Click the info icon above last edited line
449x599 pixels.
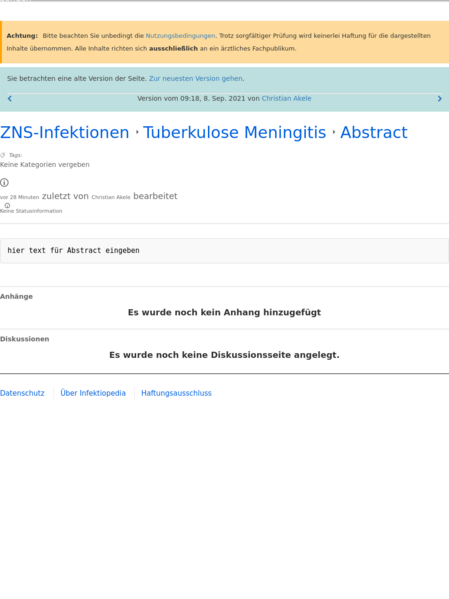4,183
